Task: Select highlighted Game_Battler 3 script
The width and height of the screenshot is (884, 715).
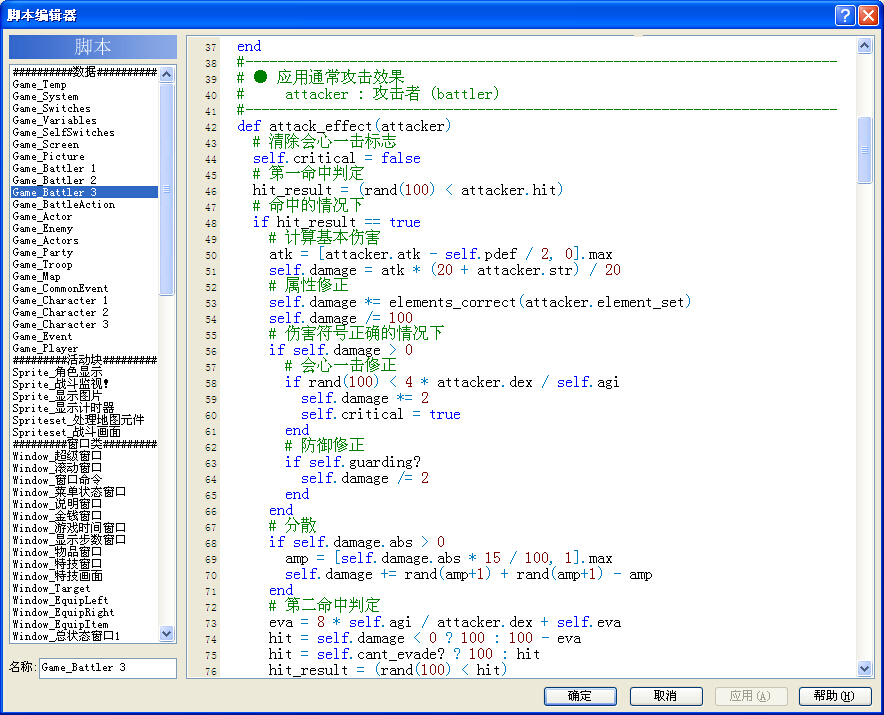Action: [x=85, y=192]
